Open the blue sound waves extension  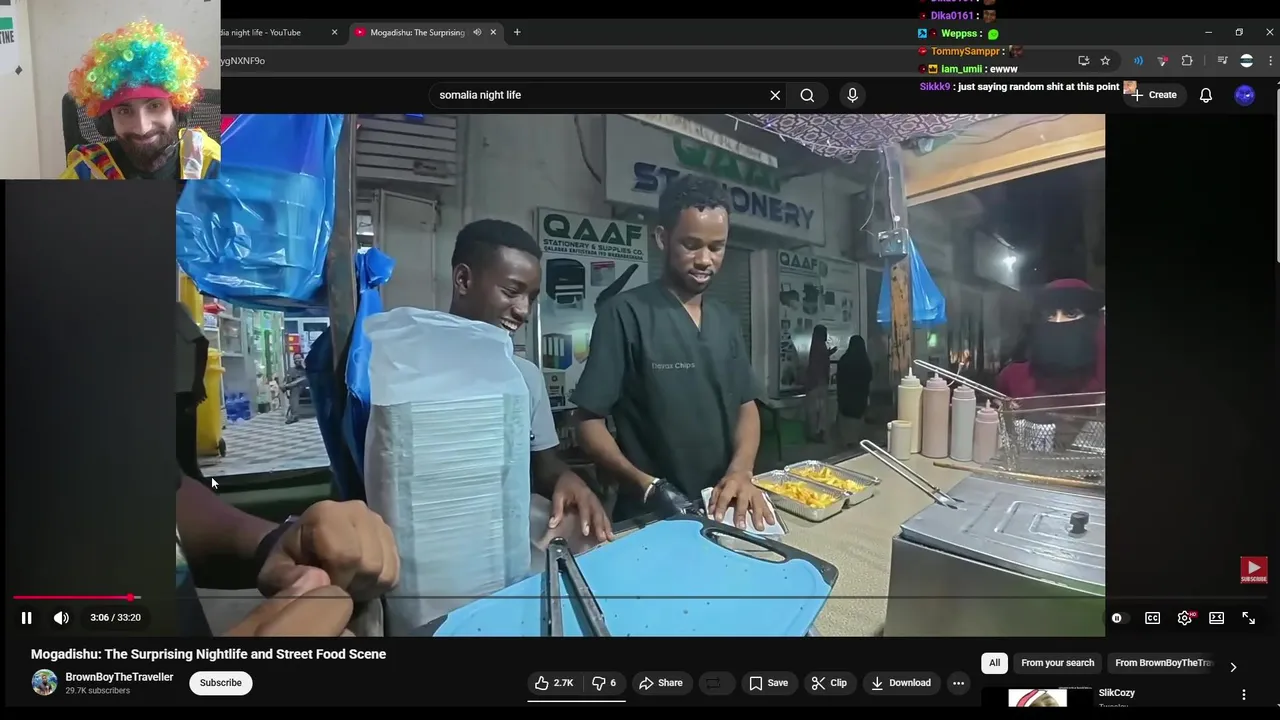[1138, 61]
